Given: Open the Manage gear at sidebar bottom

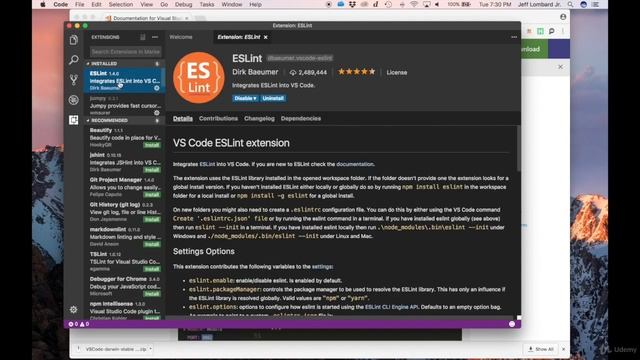Looking at the screenshot, I should 73,309.
